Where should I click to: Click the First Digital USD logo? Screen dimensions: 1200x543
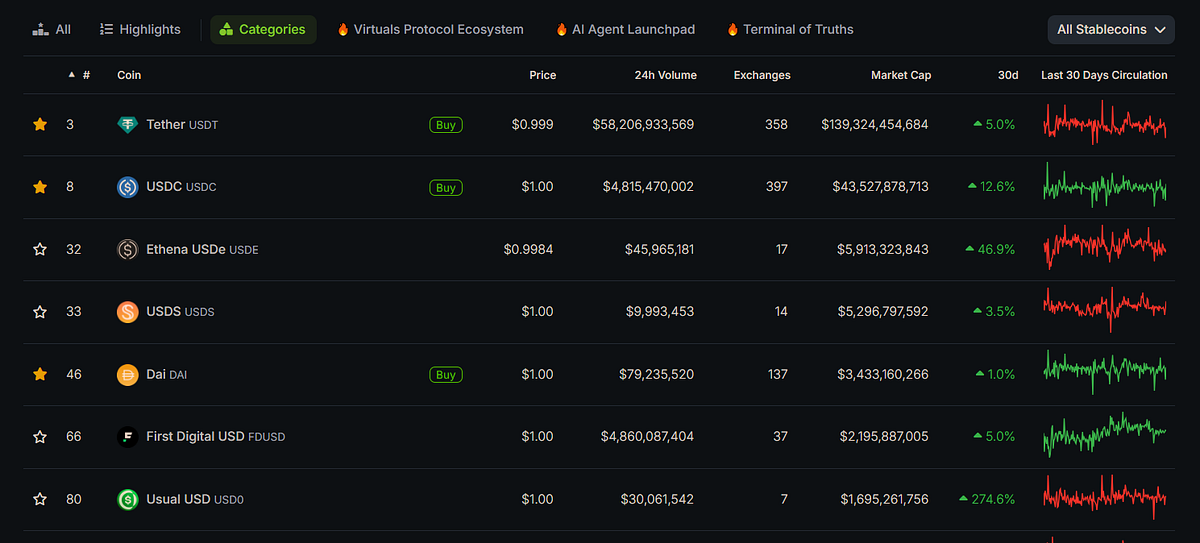coord(127,437)
